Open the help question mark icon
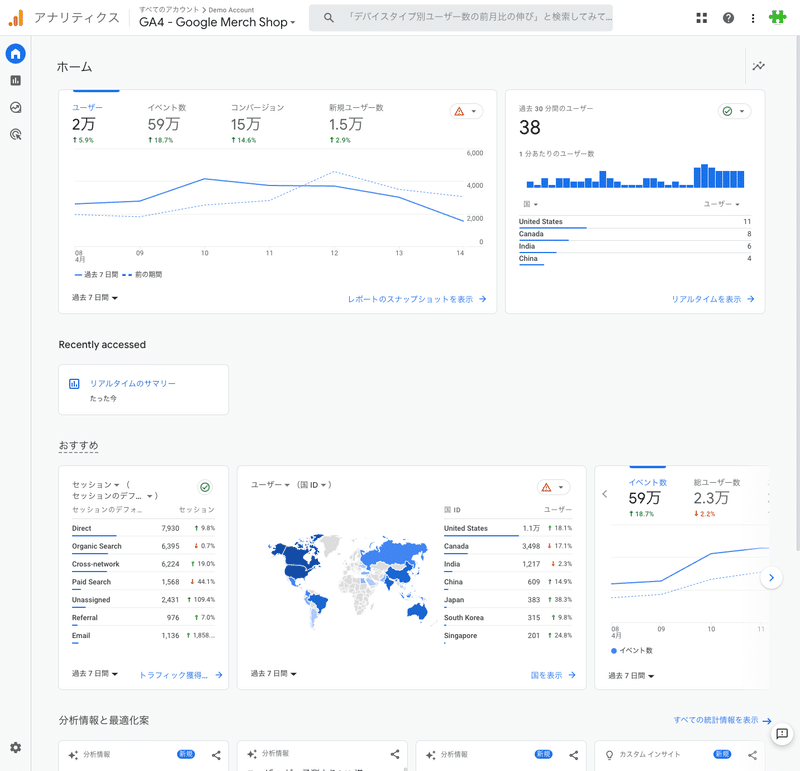Image resolution: width=800 pixels, height=771 pixels. click(x=729, y=18)
